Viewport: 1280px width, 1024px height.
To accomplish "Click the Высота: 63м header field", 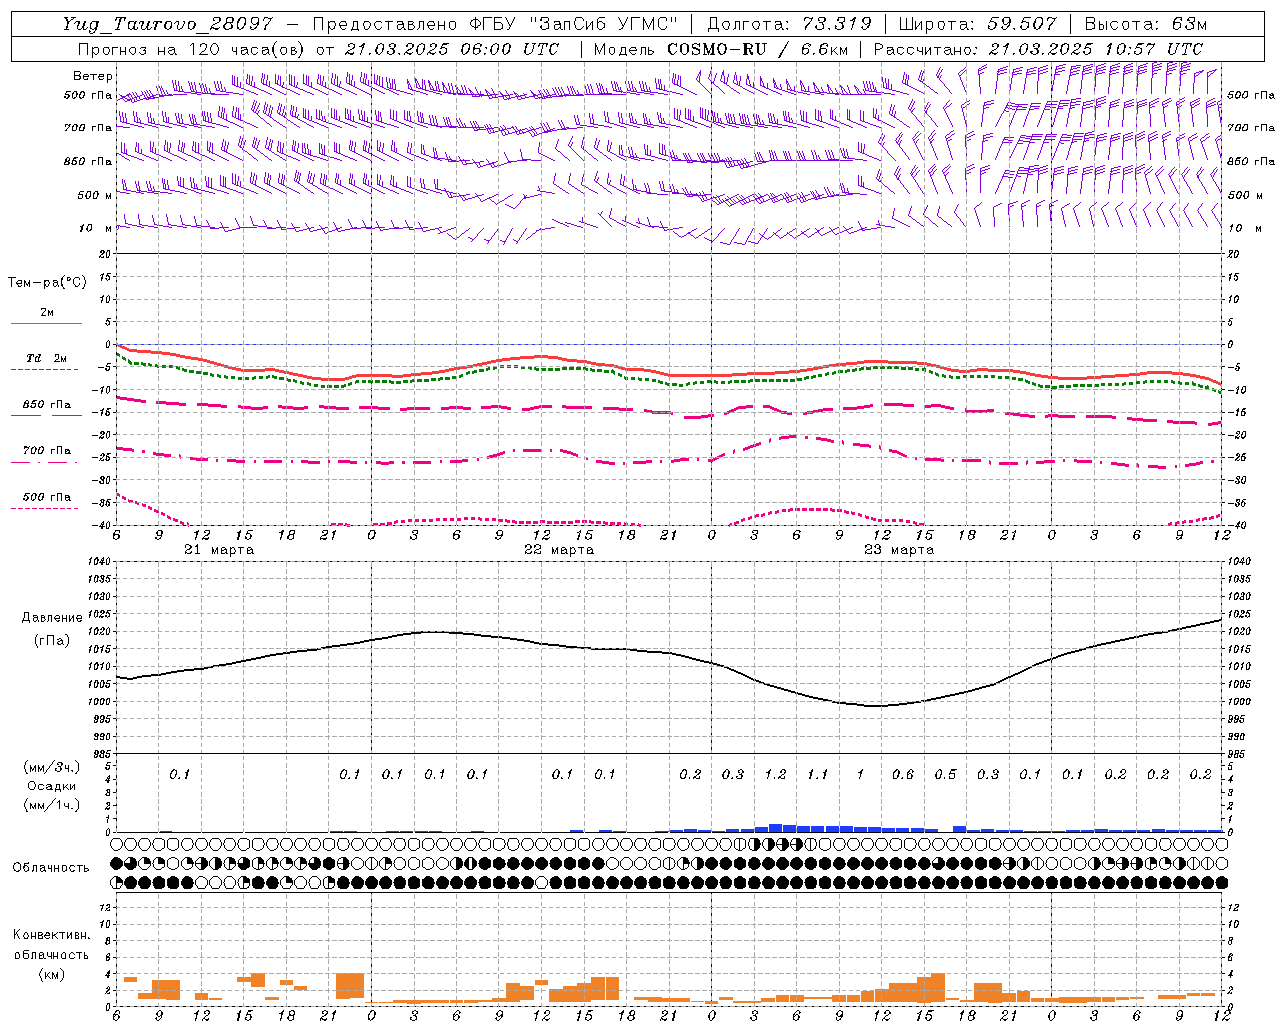I will tap(1146, 24).
